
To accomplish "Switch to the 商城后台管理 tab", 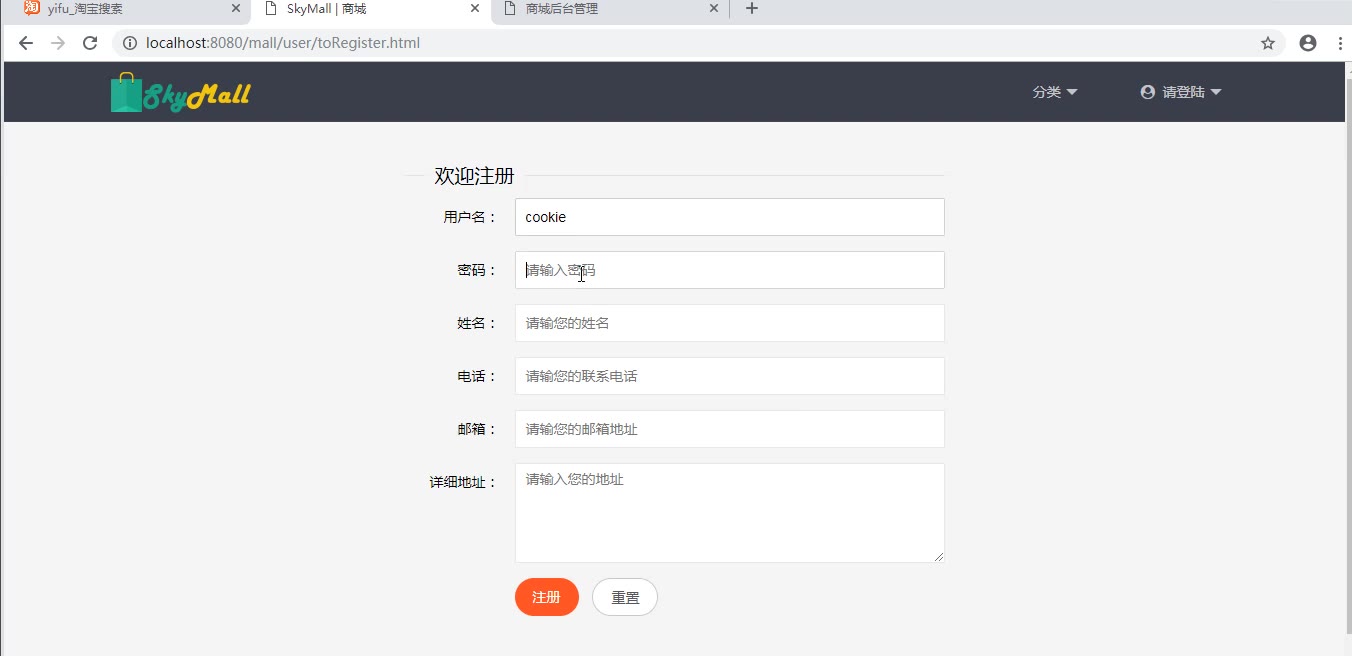I will 610,9.
